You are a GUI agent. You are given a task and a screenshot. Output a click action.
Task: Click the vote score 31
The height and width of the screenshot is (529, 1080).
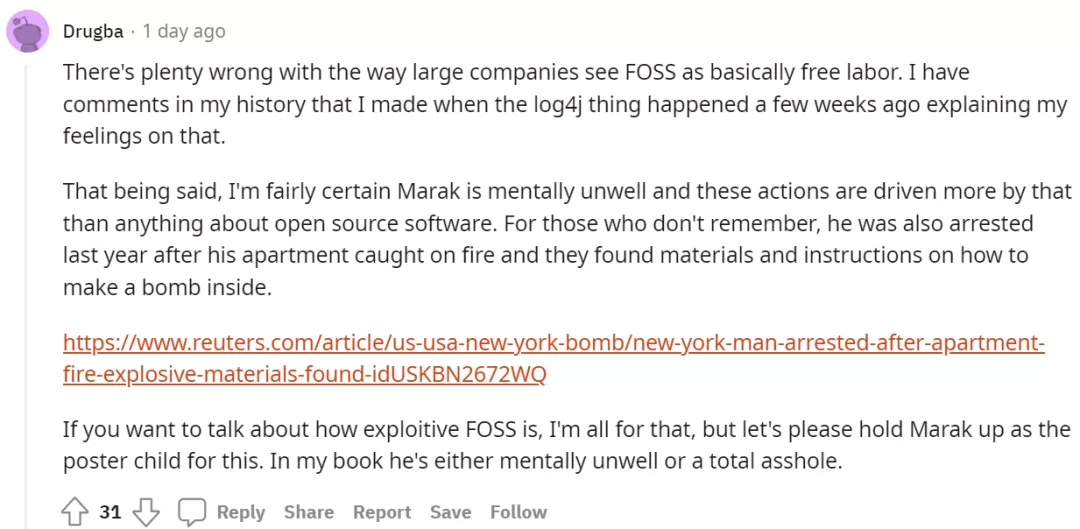(110, 512)
